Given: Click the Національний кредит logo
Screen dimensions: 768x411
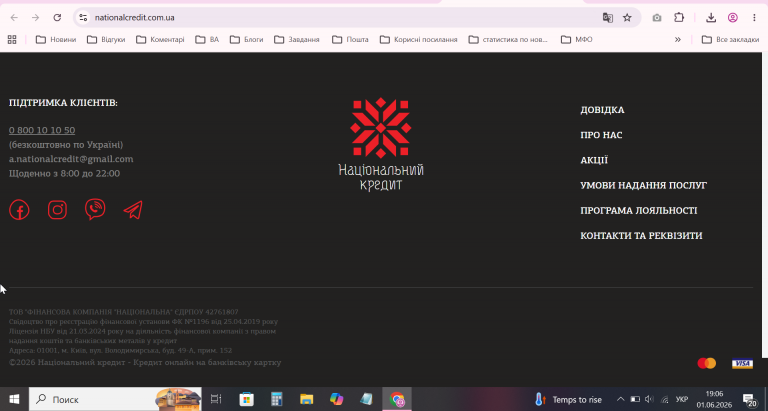Looking at the screenshot, I should (381, 144).
